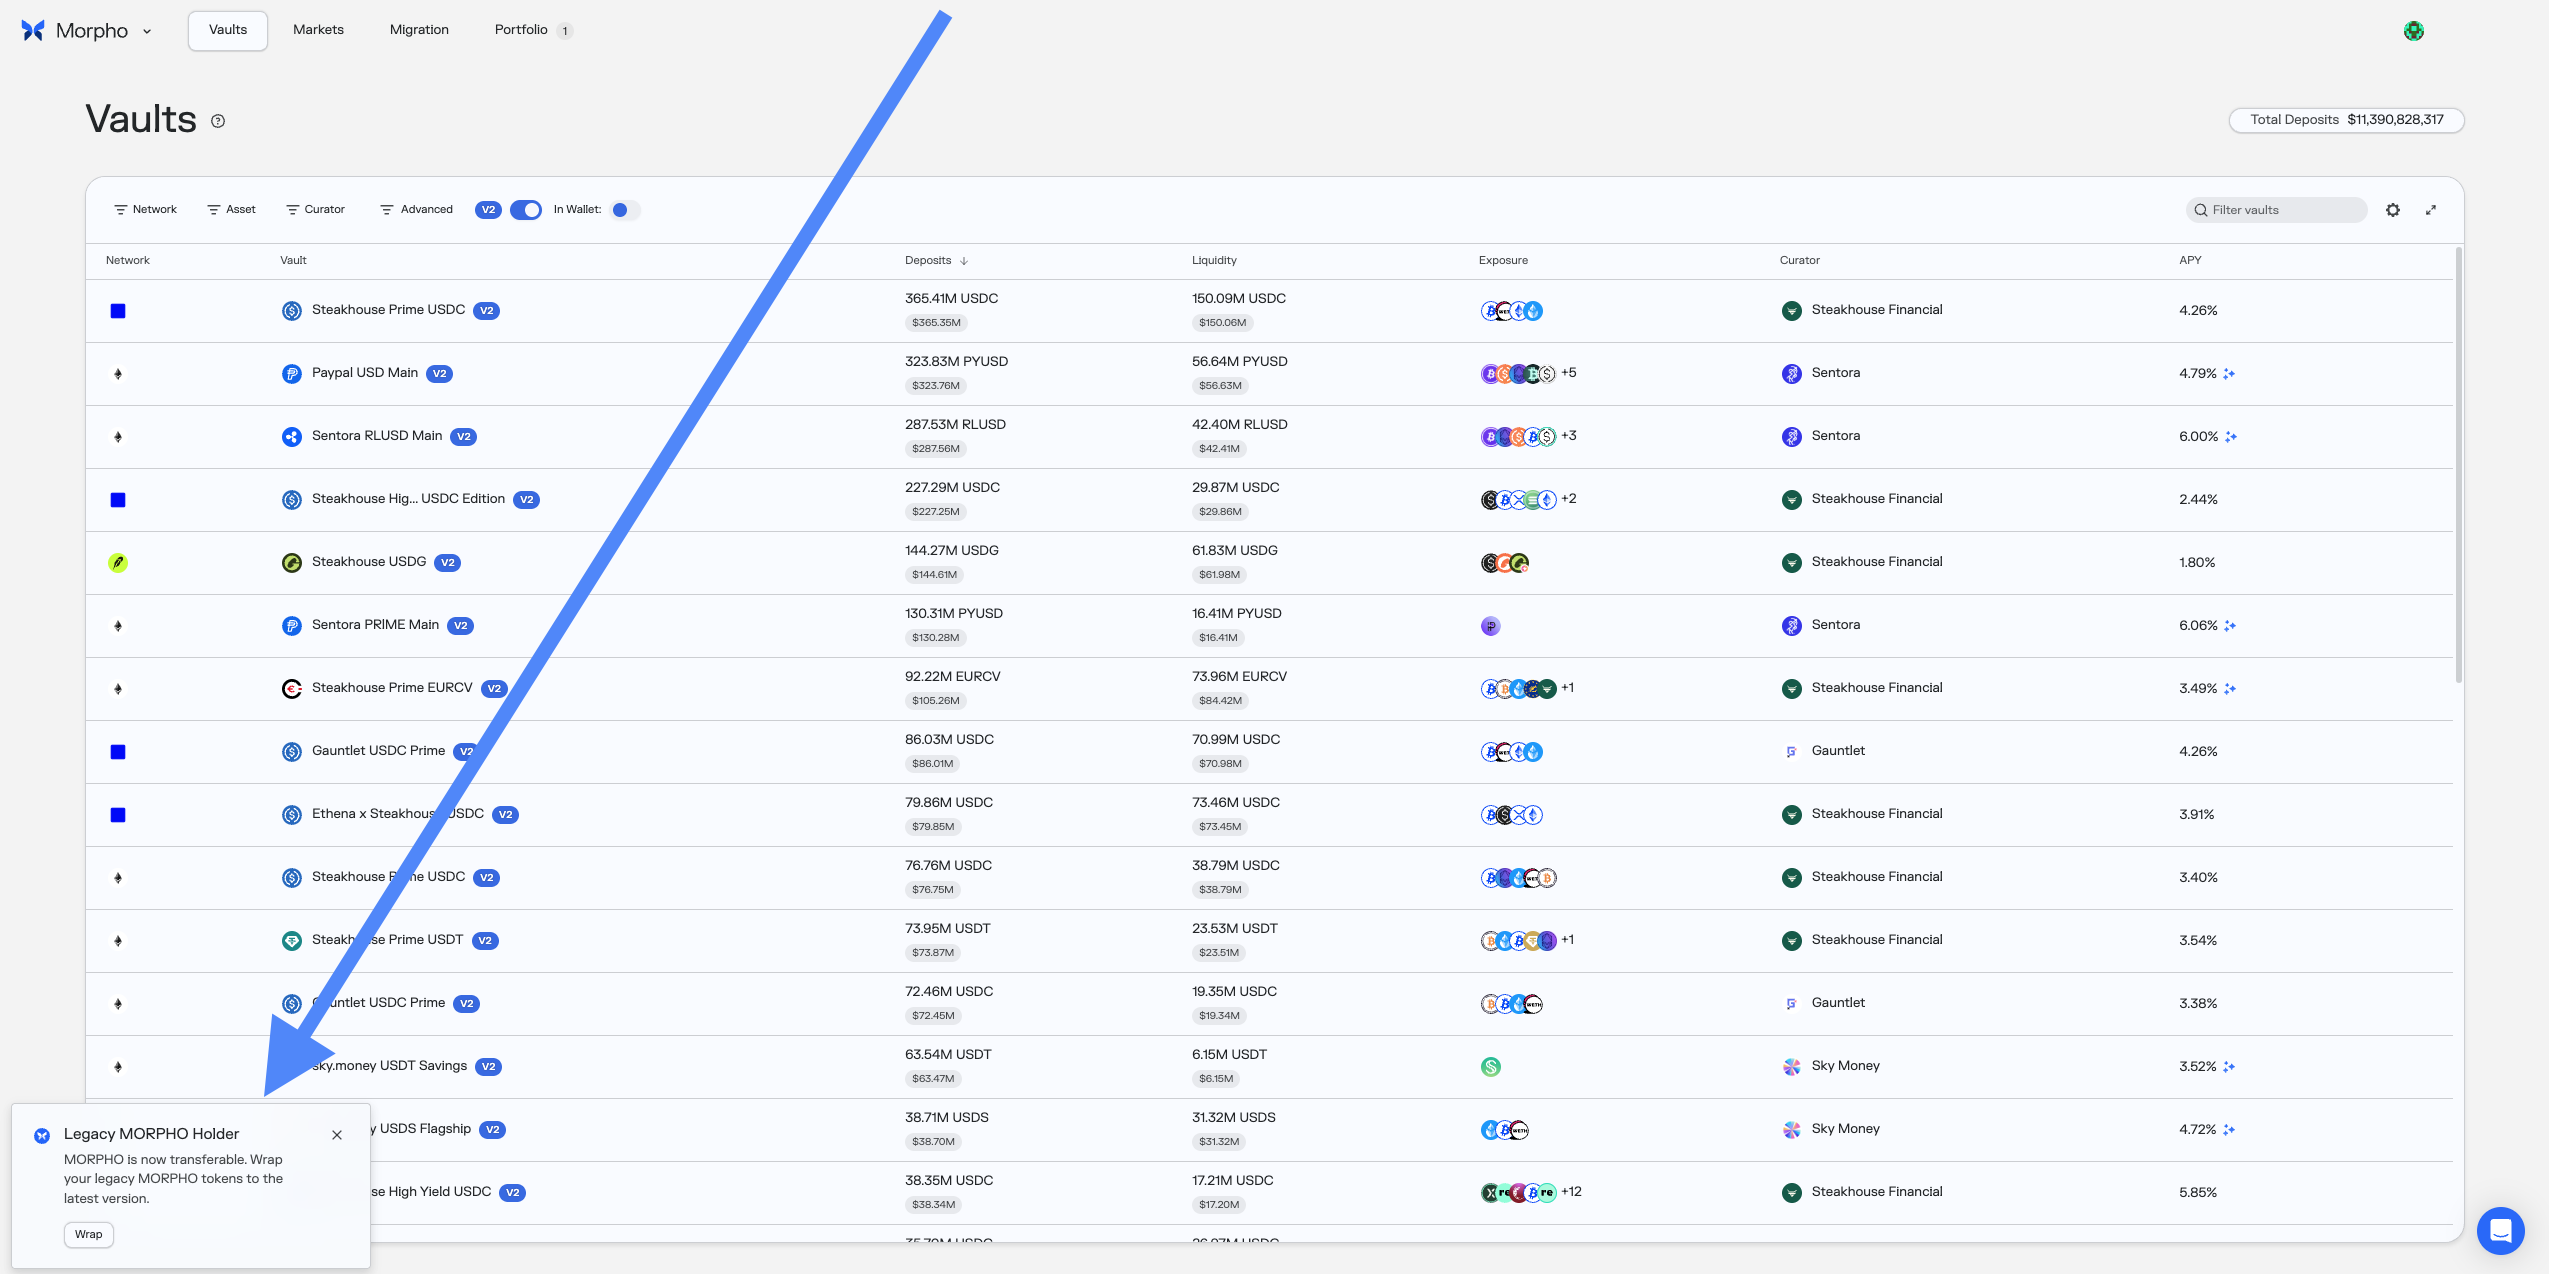This screenshot has height=1274, width=2549.
Task: Click the Sentora curator icon on Paypal USD Main row
Action: pos(1791,374)
